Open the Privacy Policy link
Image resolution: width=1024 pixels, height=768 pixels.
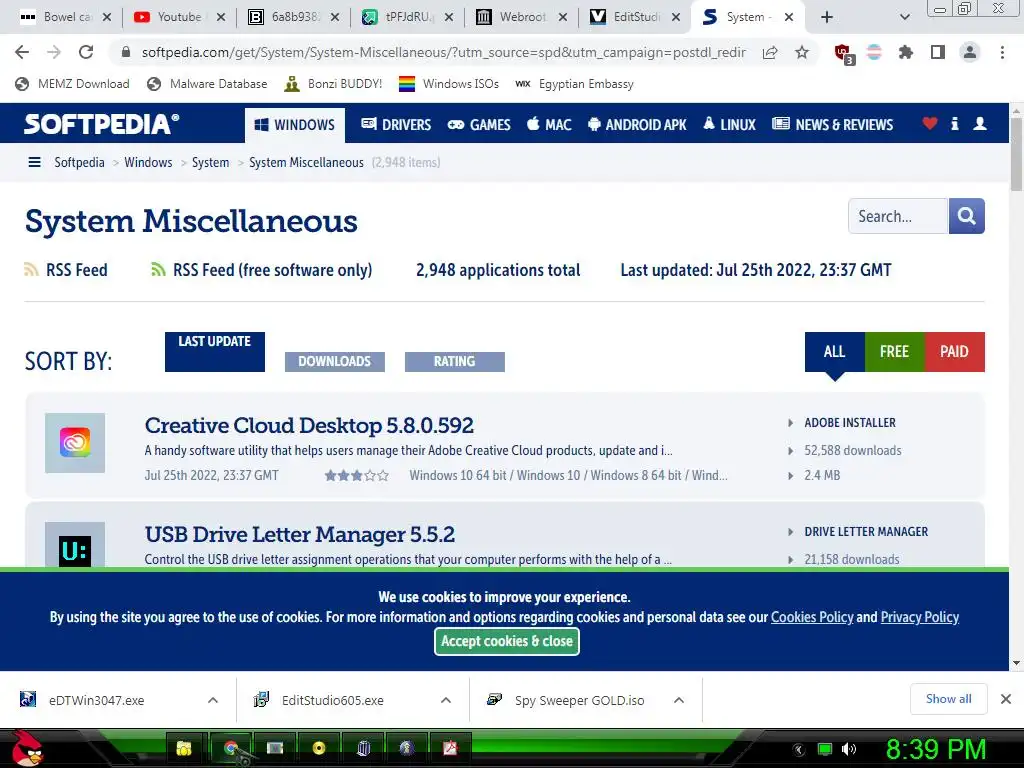(920, 617)
